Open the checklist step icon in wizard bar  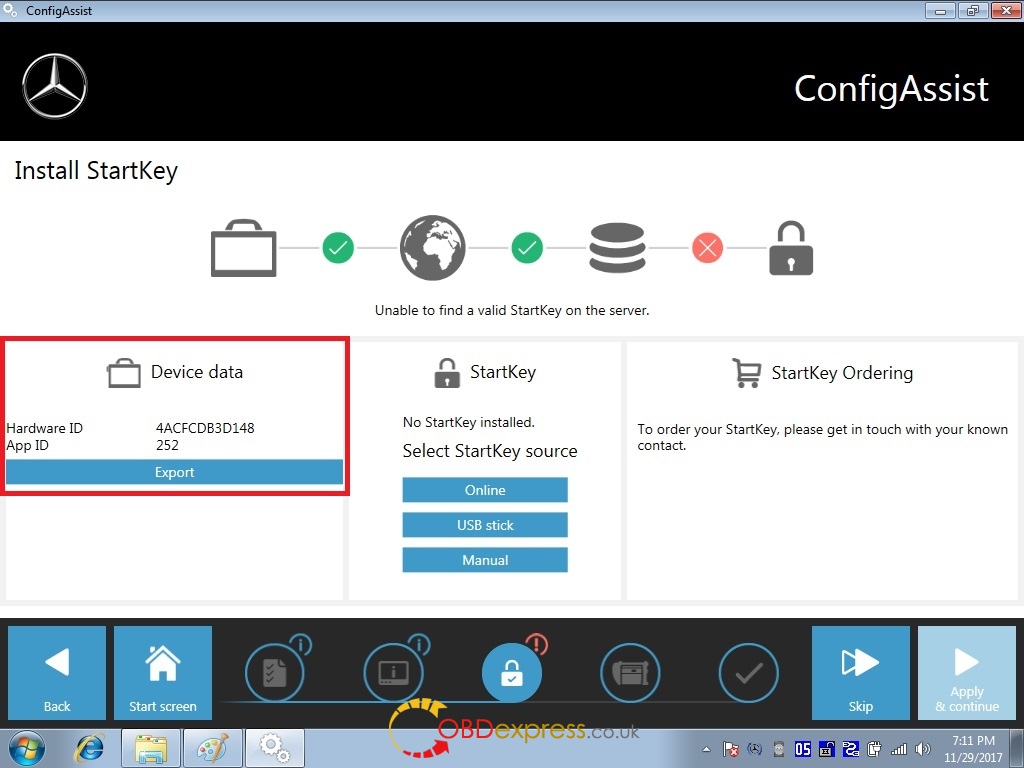[x=275, y=673]
